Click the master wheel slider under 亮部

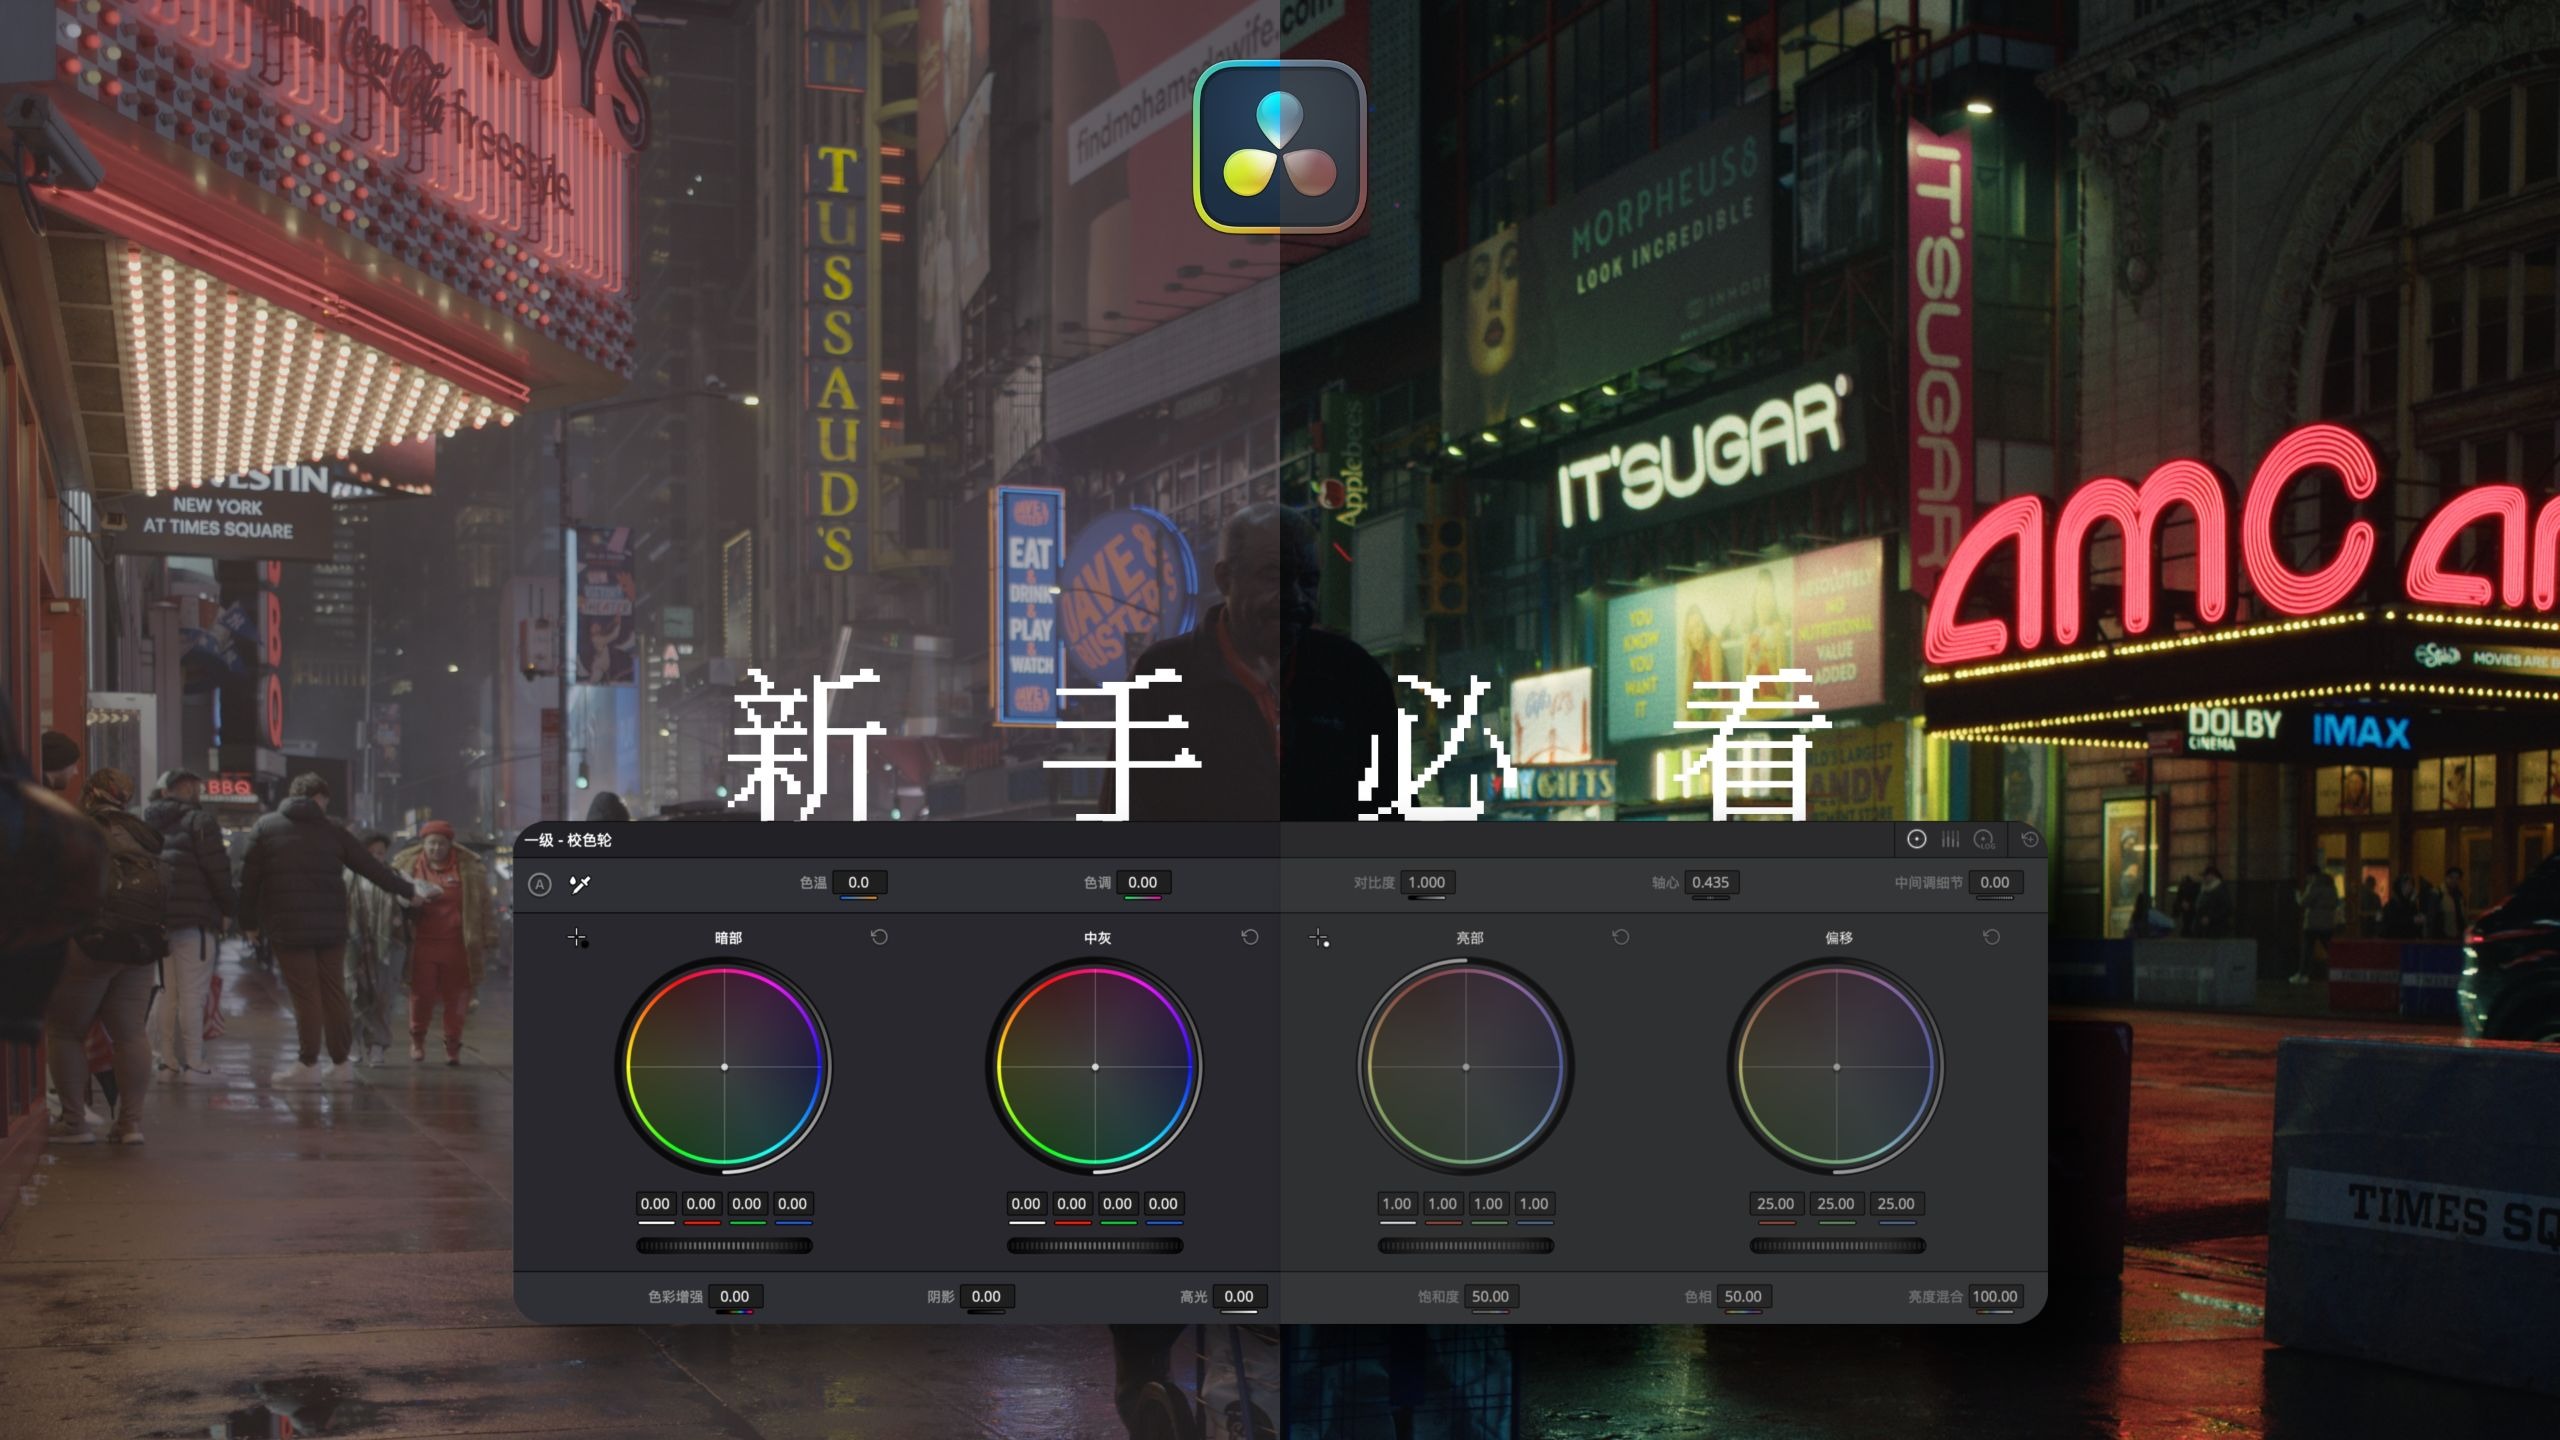[1466, 1245]
